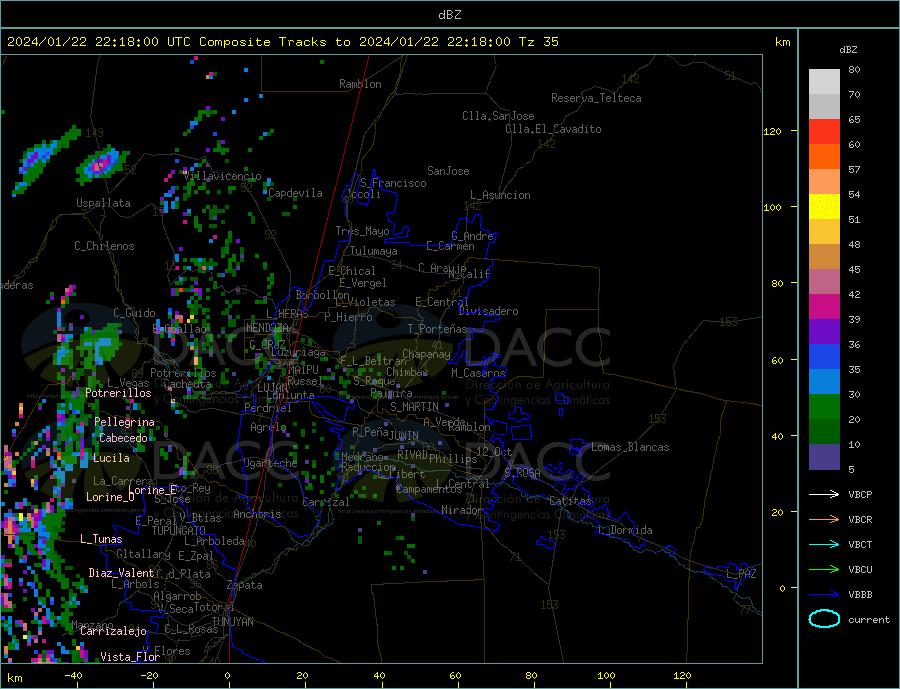The height and width of the screenshot is (689, 900).
Task: Click the cyan VBCT arrow in legend
Action: (824, 544)
